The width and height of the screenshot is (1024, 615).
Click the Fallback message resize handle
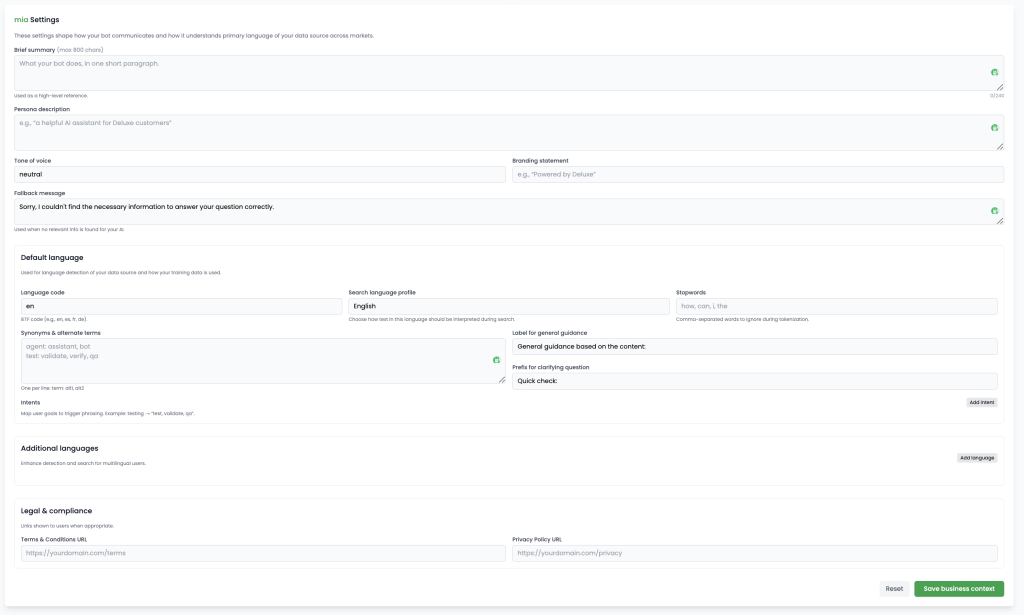pos(1000,221)
